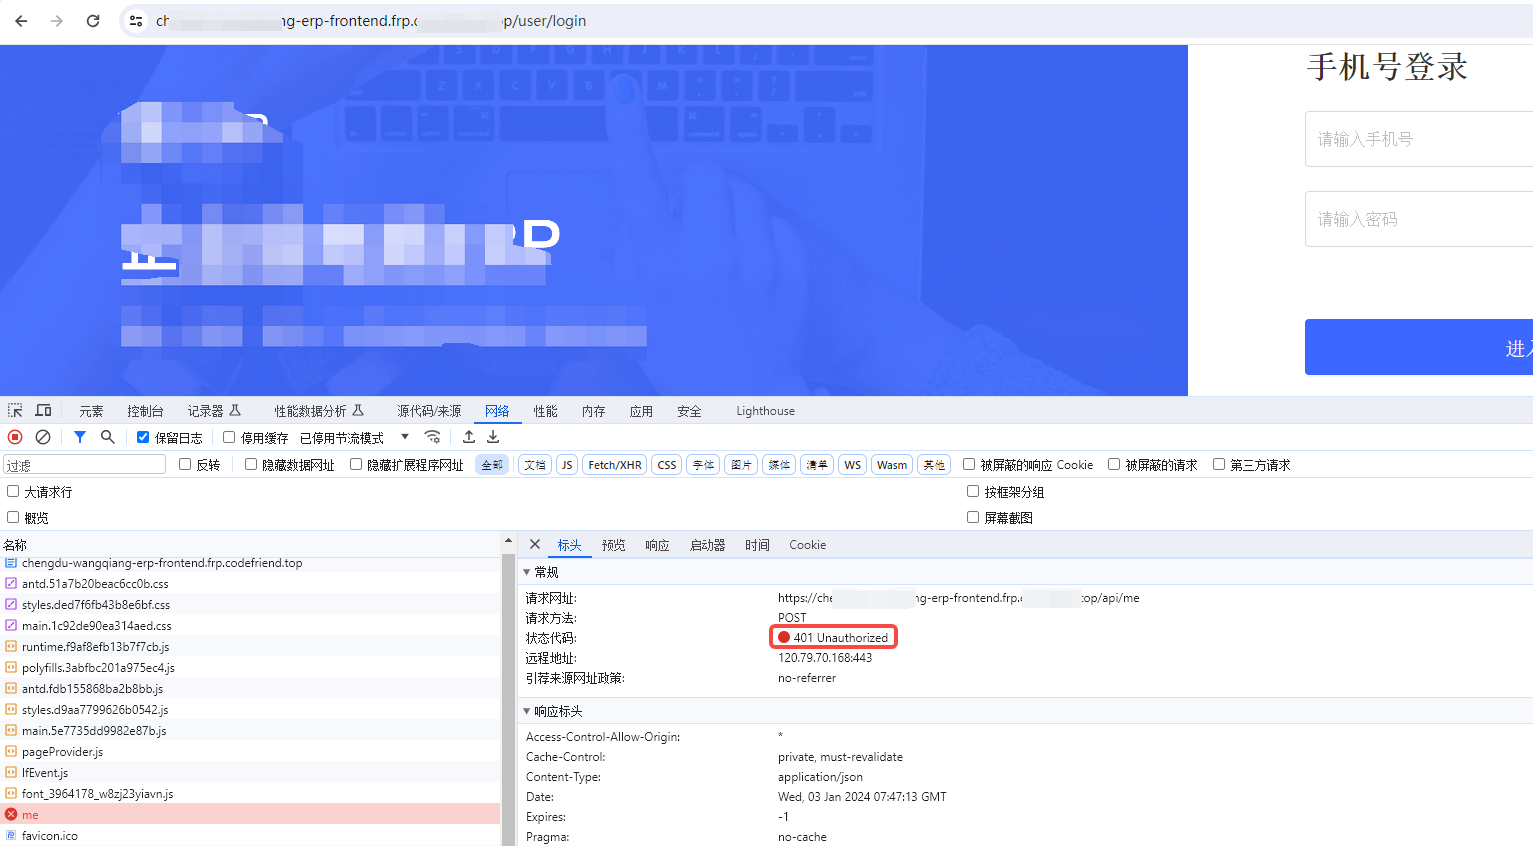The image size is (1533, 846).
Task: Open the request Cookie tab
Action: click(x=807, y=545)
